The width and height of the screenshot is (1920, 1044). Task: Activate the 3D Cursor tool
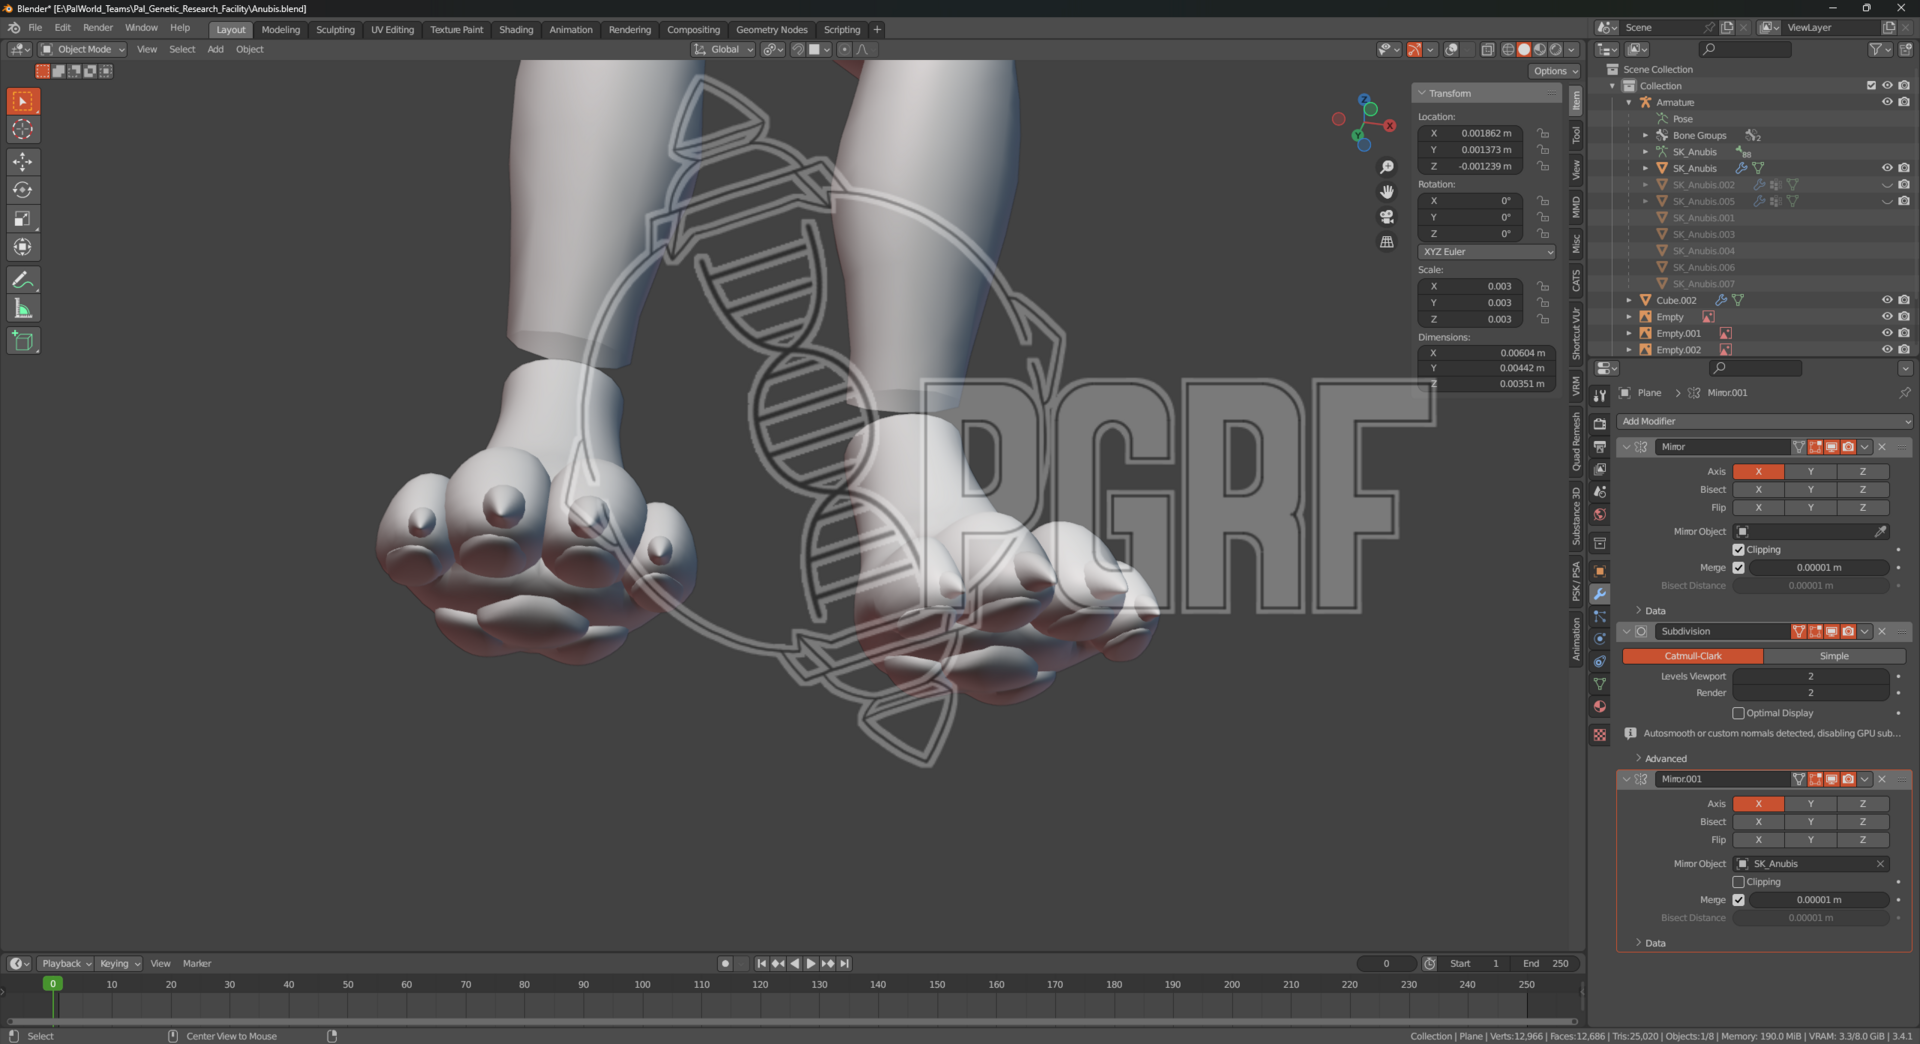point(23,129)
